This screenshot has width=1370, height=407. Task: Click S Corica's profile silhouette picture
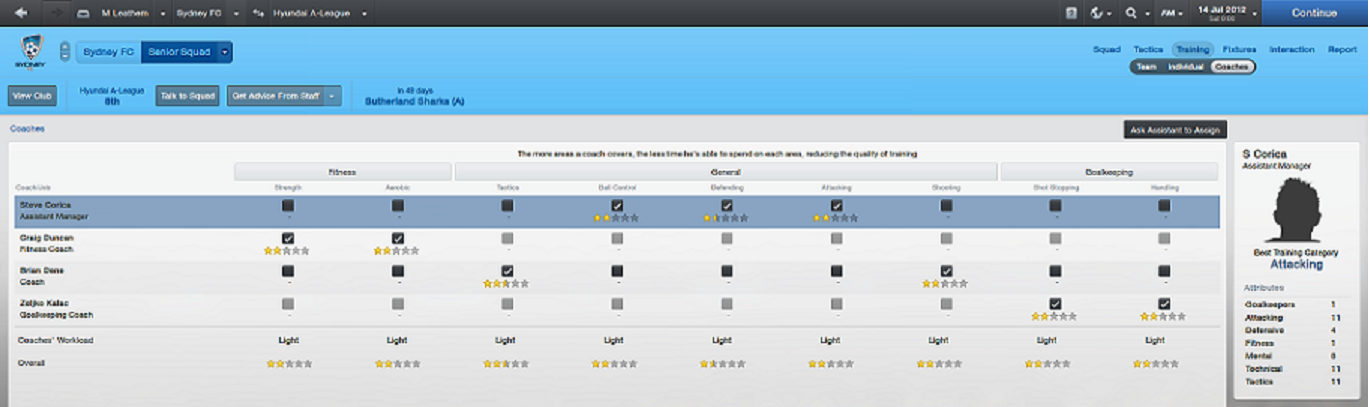coord(1295,208)
